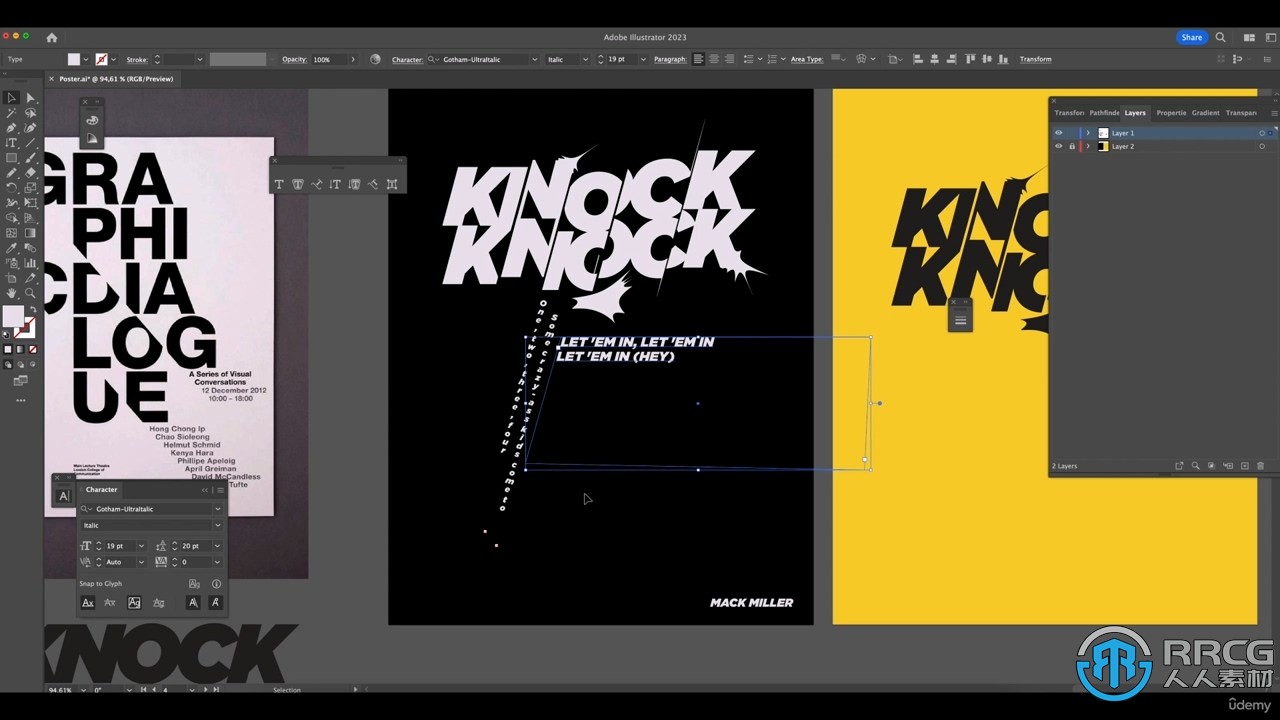Pick the Line Segment tool
The width and height of the screenshot is (1280, 720).
(30, 143)
